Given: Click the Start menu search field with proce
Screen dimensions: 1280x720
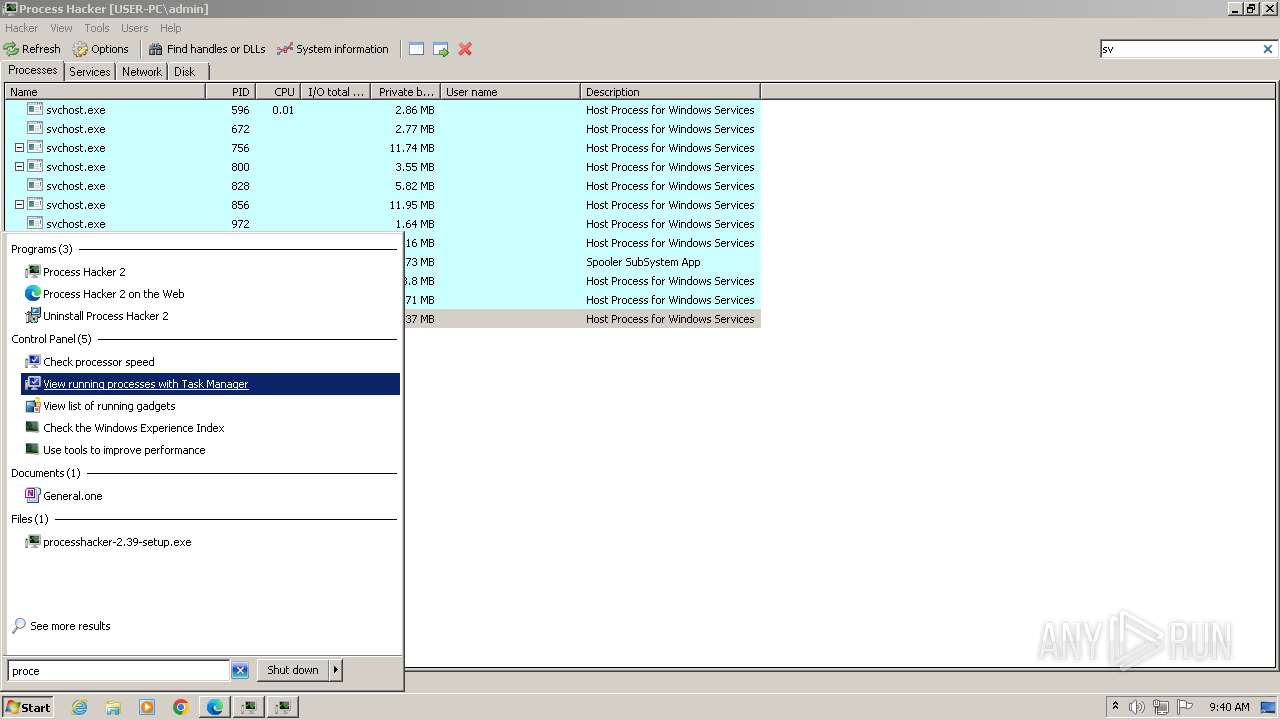Looking at the screenshot, I should click(x=119, y=671).
